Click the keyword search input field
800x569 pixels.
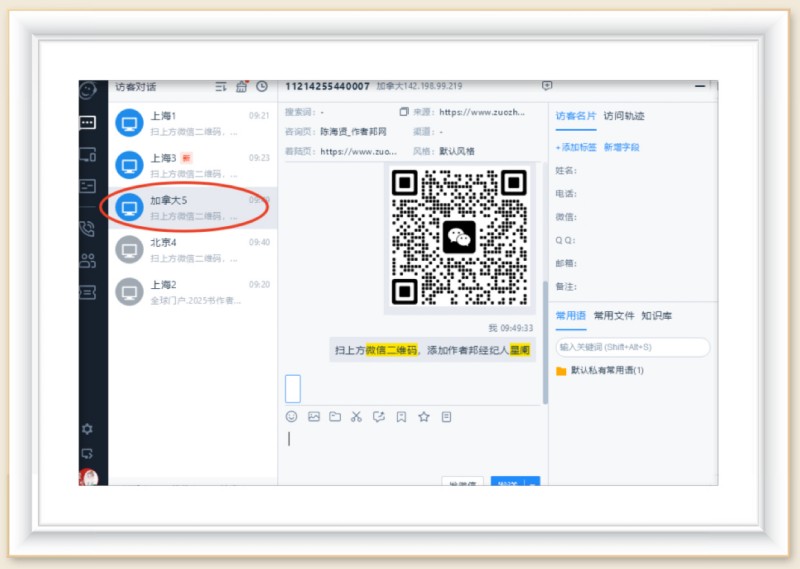(x=632, y=347)
